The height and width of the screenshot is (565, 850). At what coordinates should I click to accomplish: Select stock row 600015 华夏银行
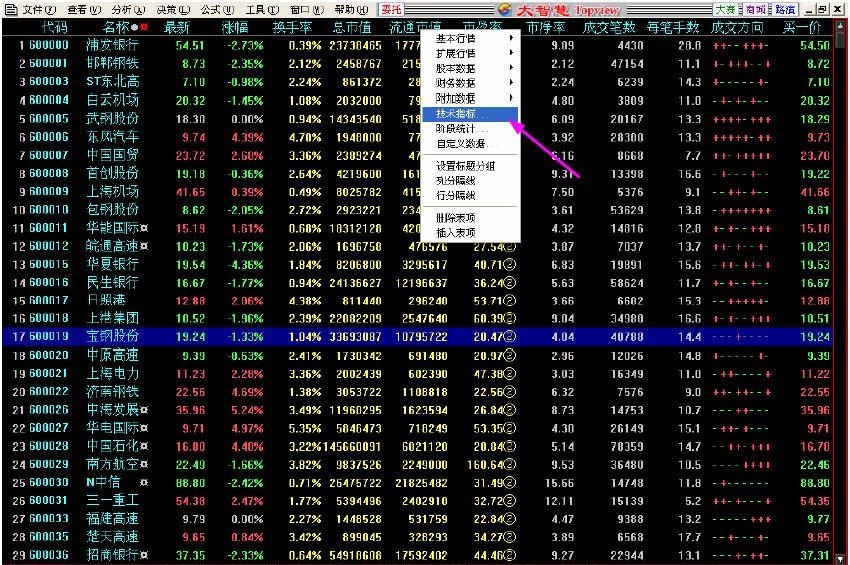(x=419, y=265)
